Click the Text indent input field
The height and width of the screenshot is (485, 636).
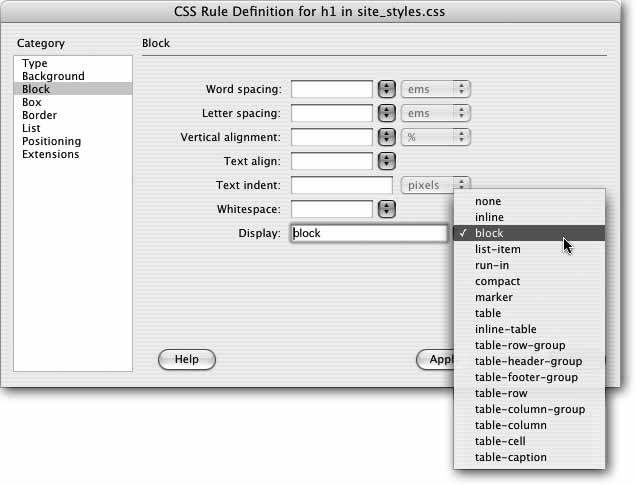[x=341, y=185]
